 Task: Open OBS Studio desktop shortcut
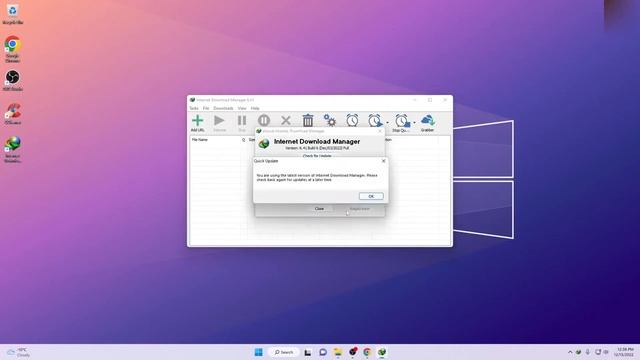[13, 80]
